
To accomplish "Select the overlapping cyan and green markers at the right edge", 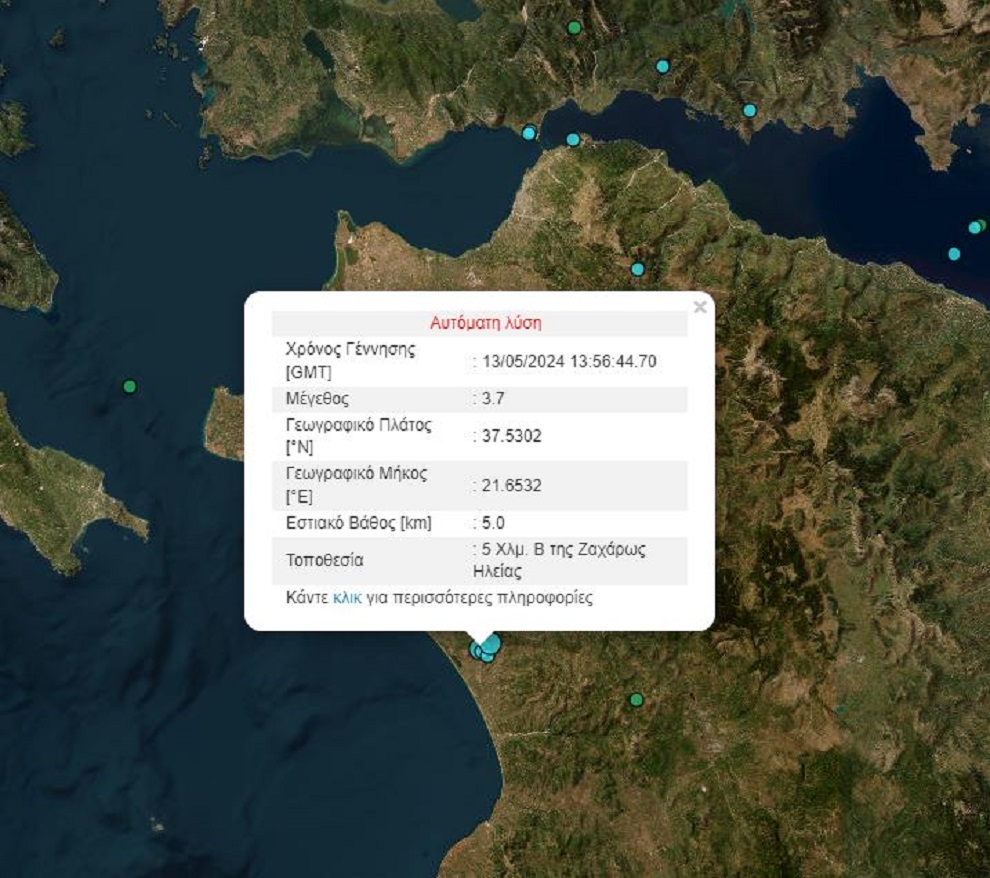I will (976, 227).
